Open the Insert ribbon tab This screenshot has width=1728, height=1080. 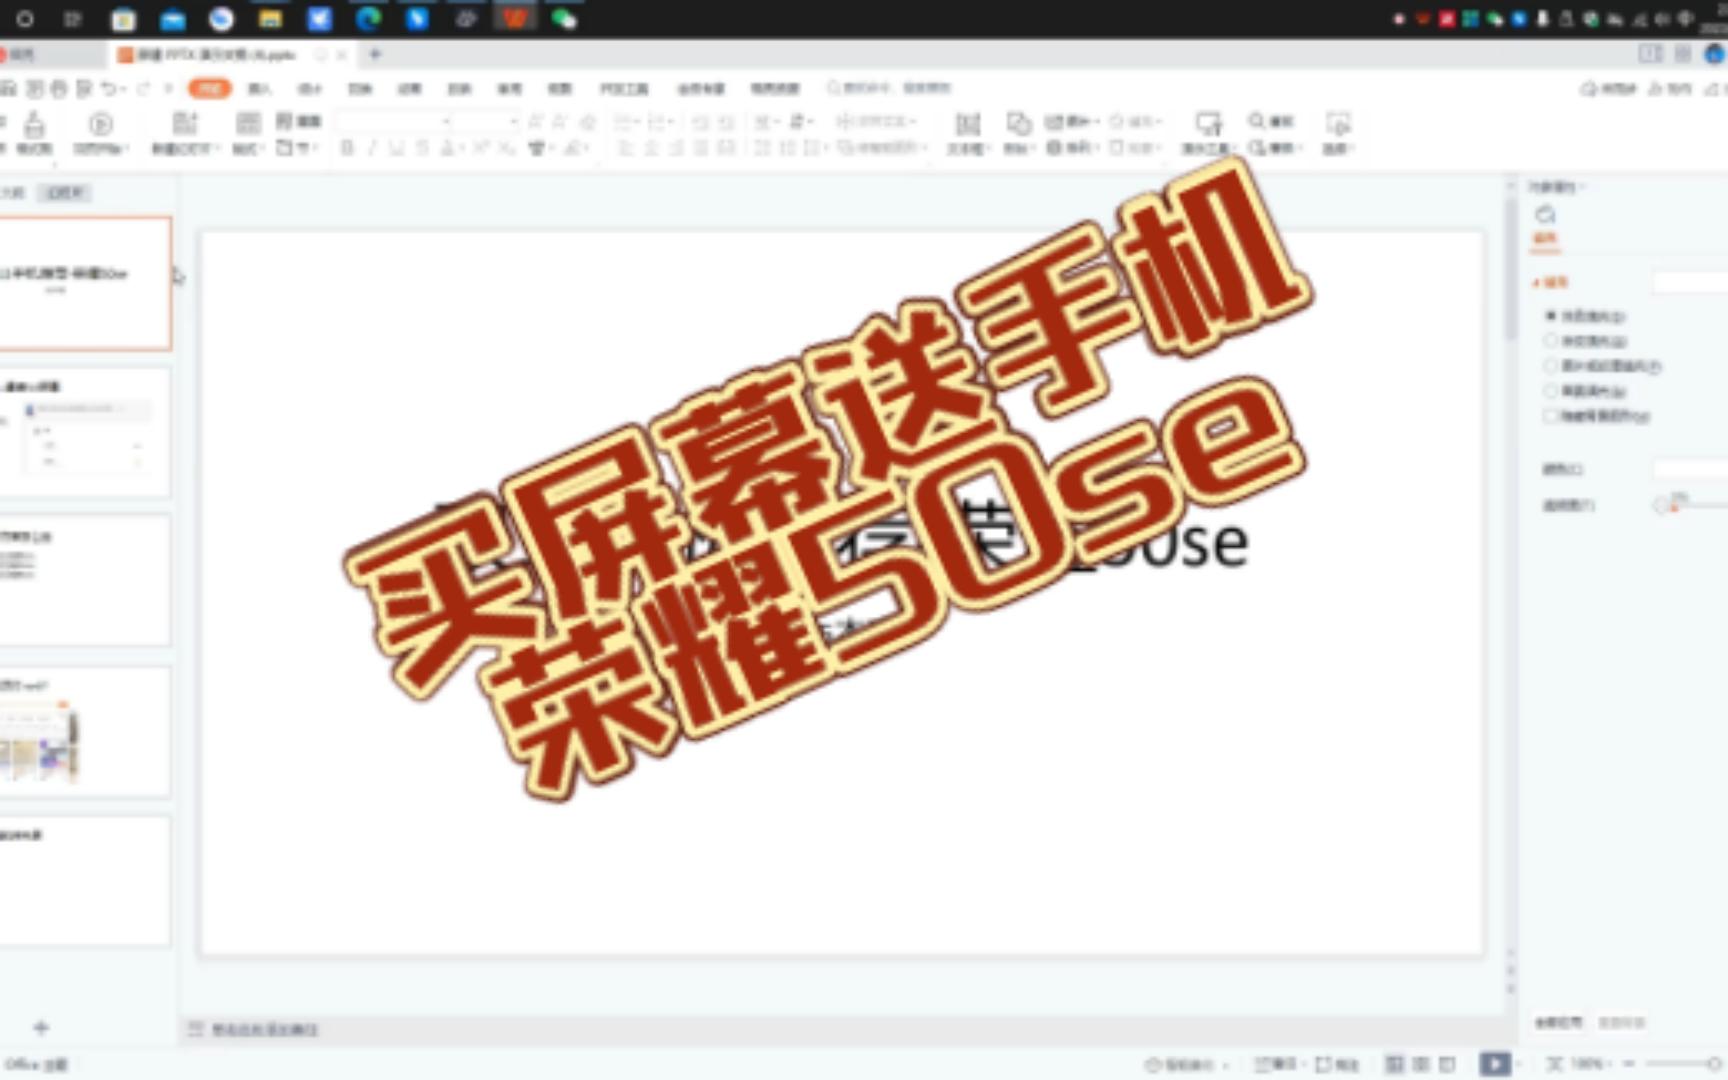click(259, 89)
